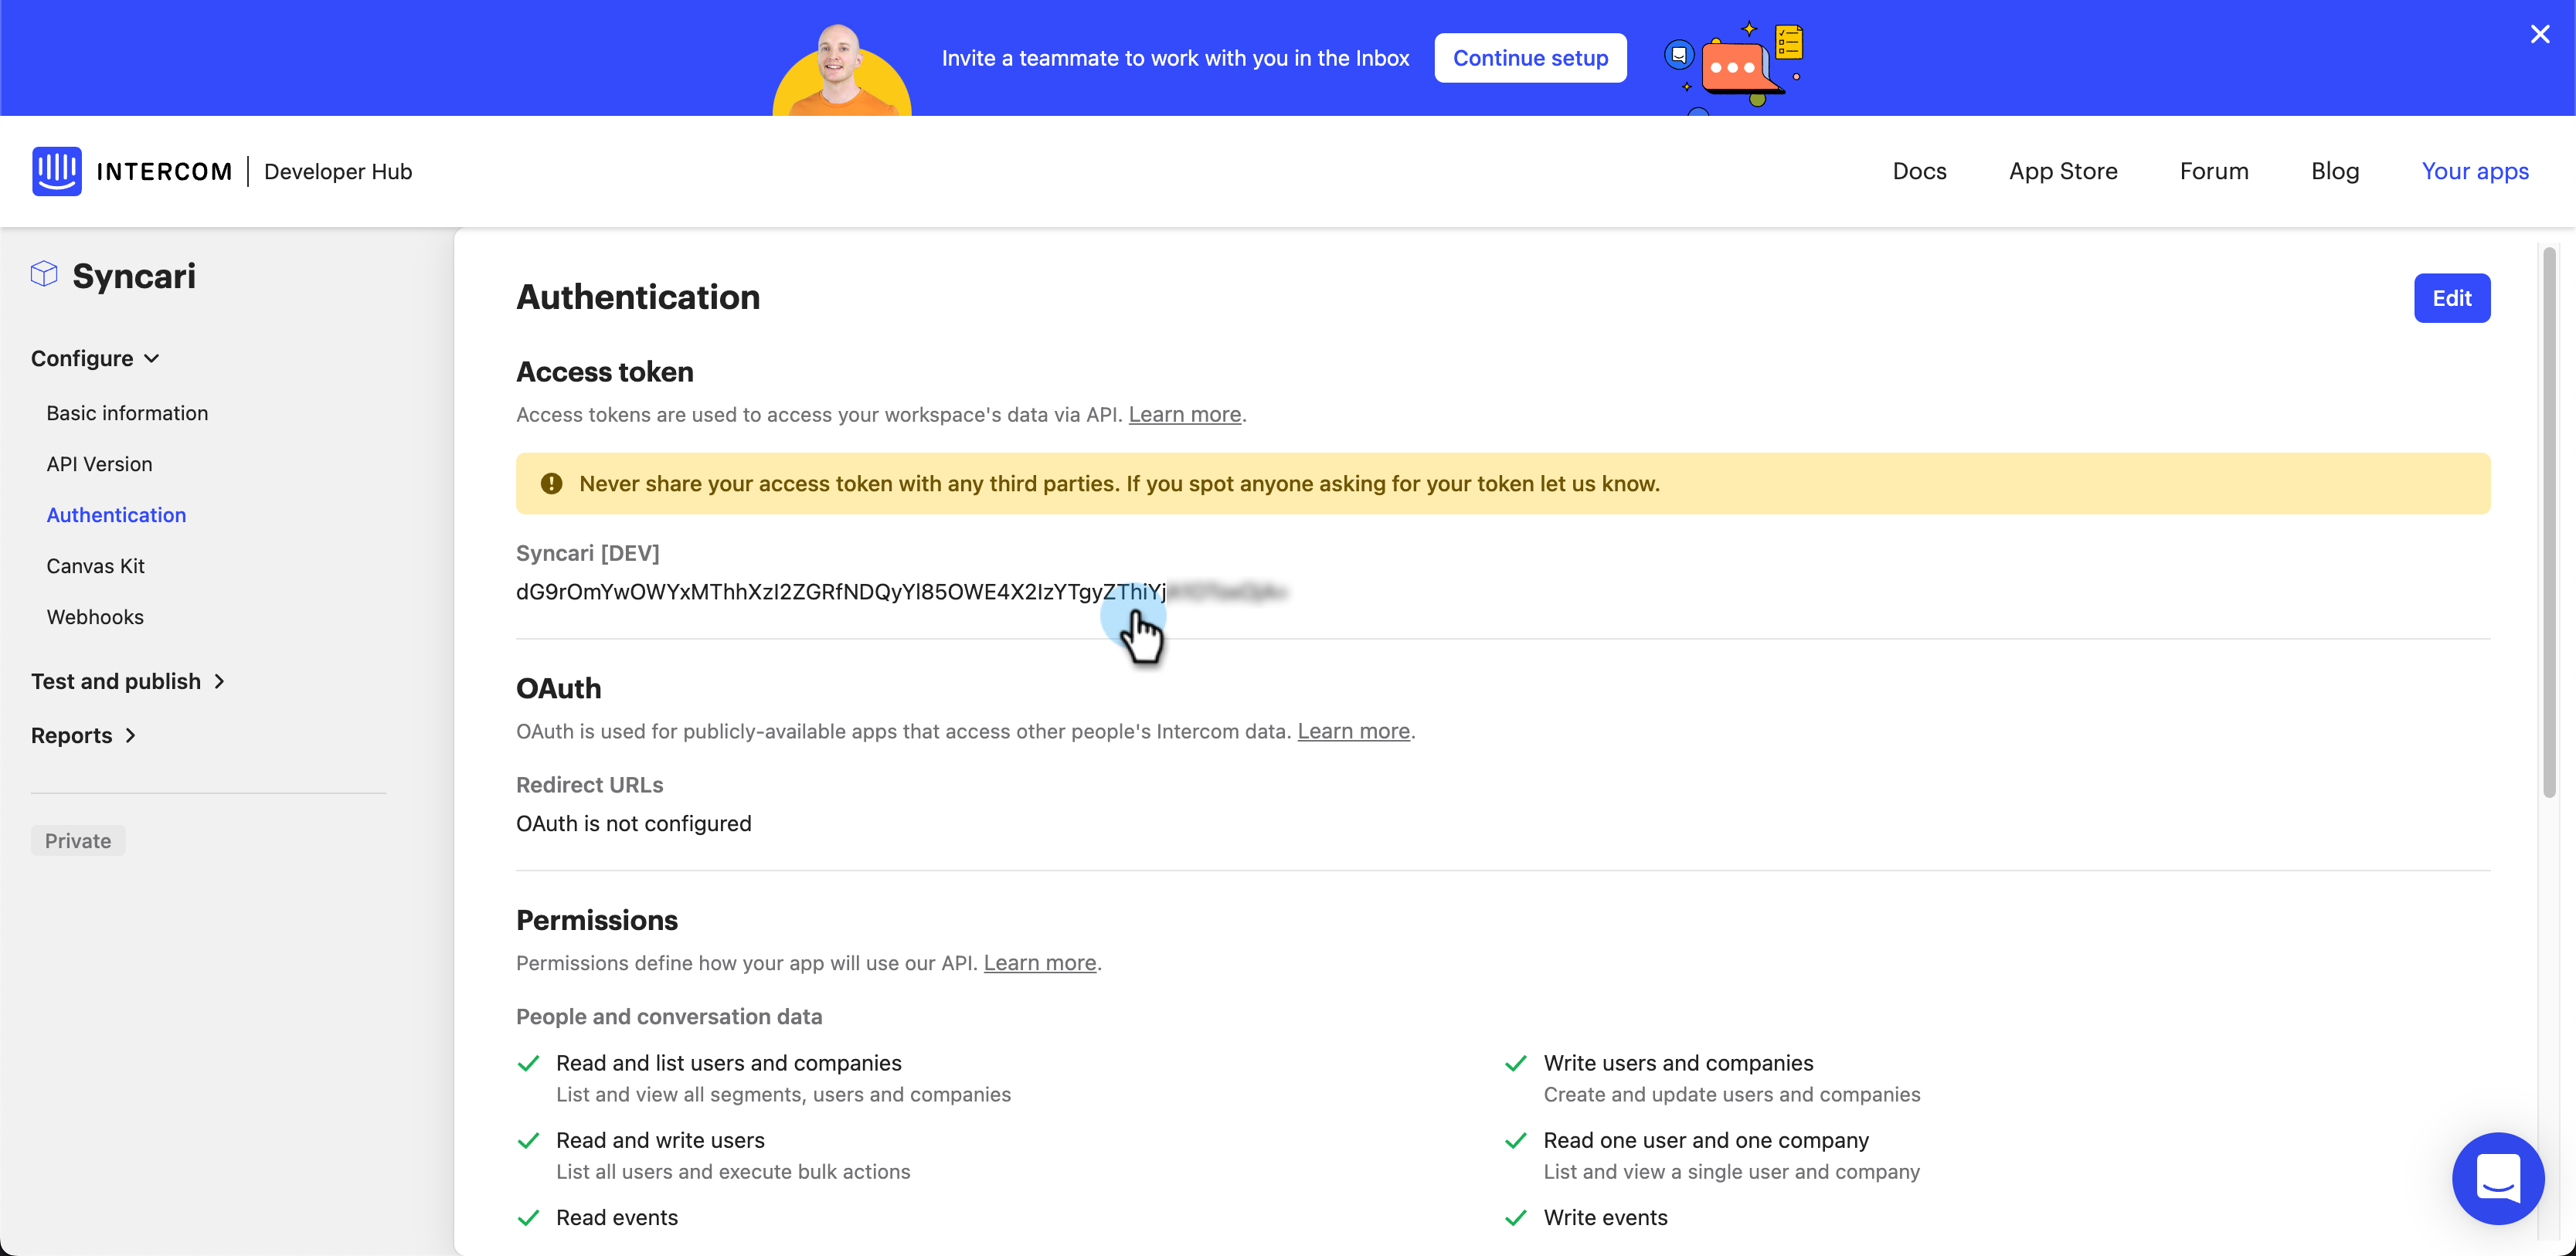Image resolution: width=2576 pixels, height=1256 pixels.
Task: Click the warning exclamation icon in yellow notice
Action: [x=551, y=484]
